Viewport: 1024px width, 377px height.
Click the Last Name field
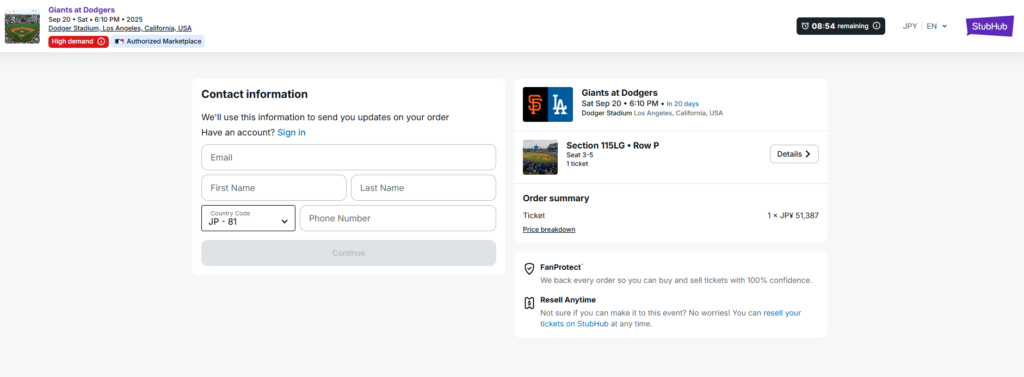(x=424, y=188)
